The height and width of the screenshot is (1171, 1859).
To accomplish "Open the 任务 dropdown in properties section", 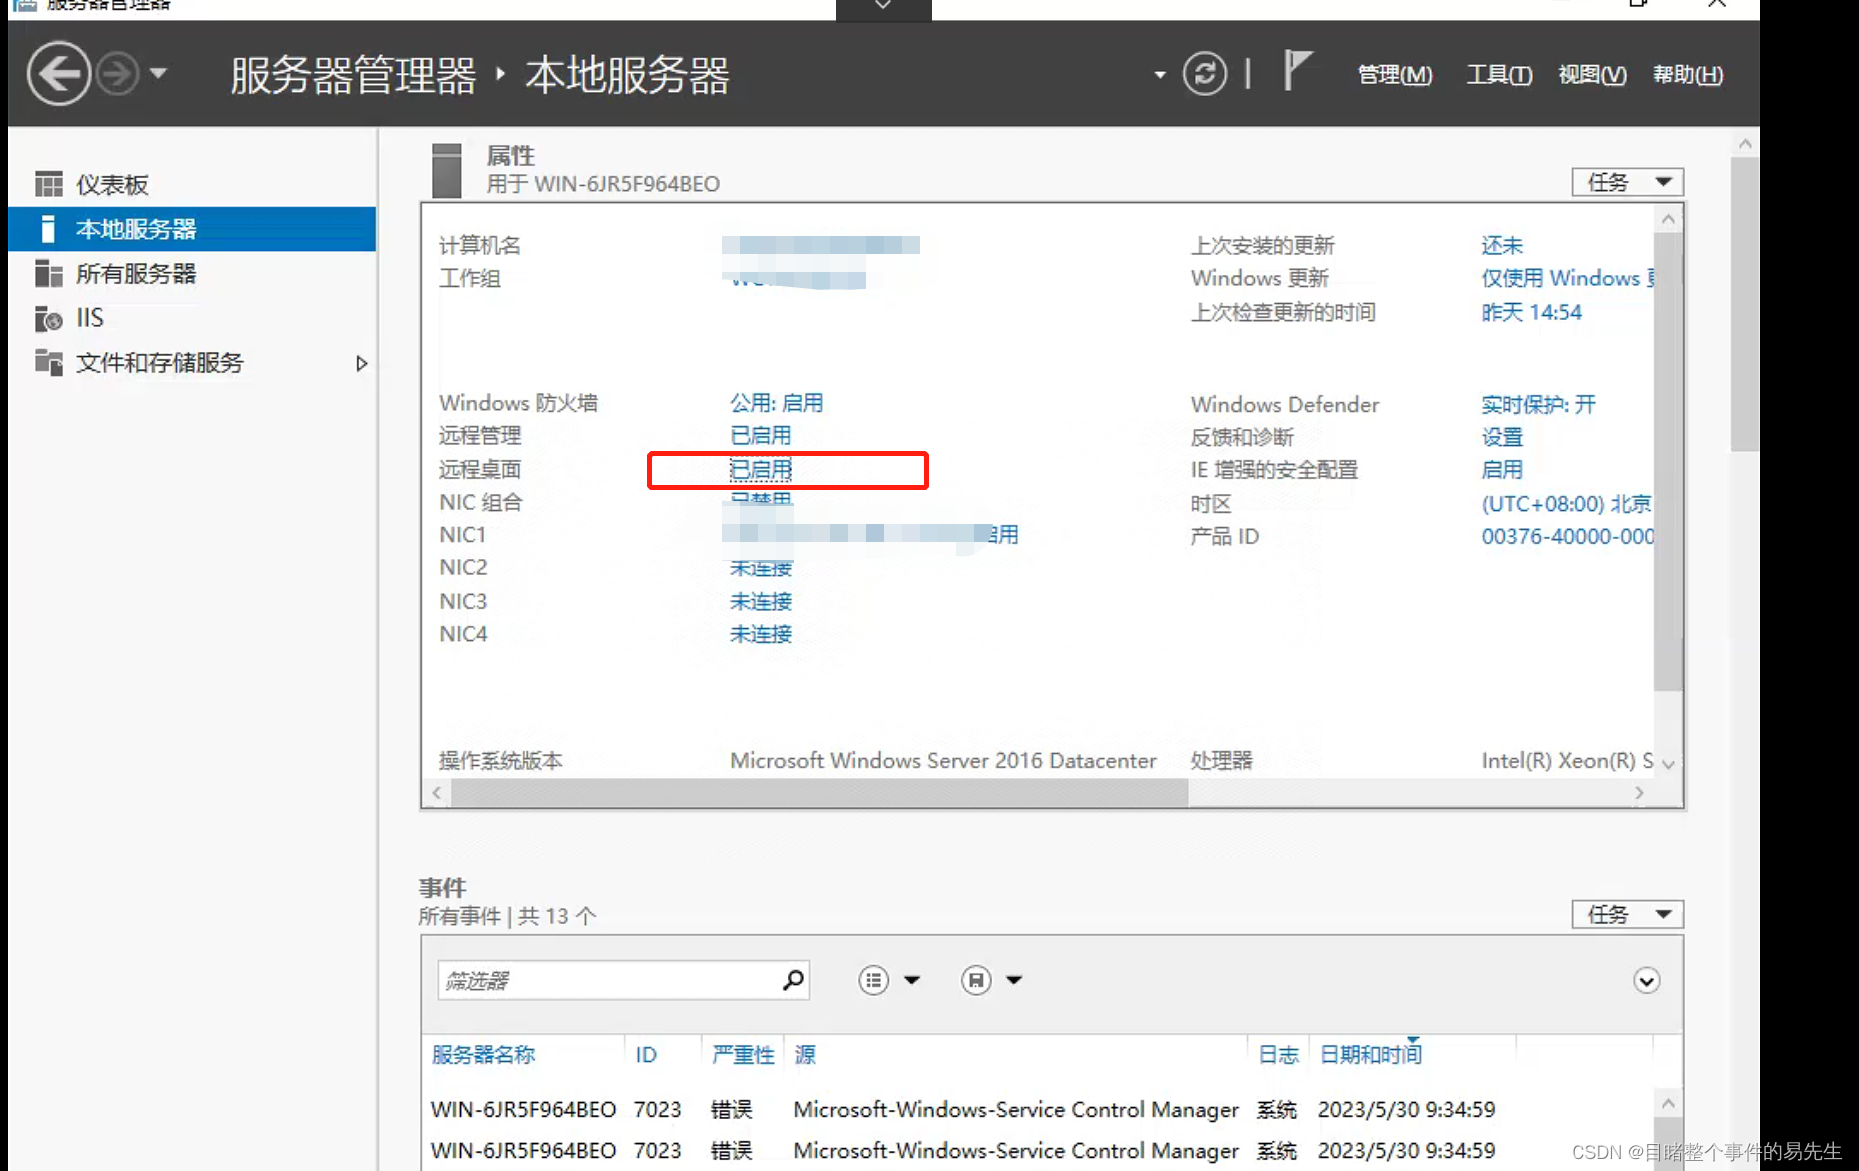I will [1628, 182].
